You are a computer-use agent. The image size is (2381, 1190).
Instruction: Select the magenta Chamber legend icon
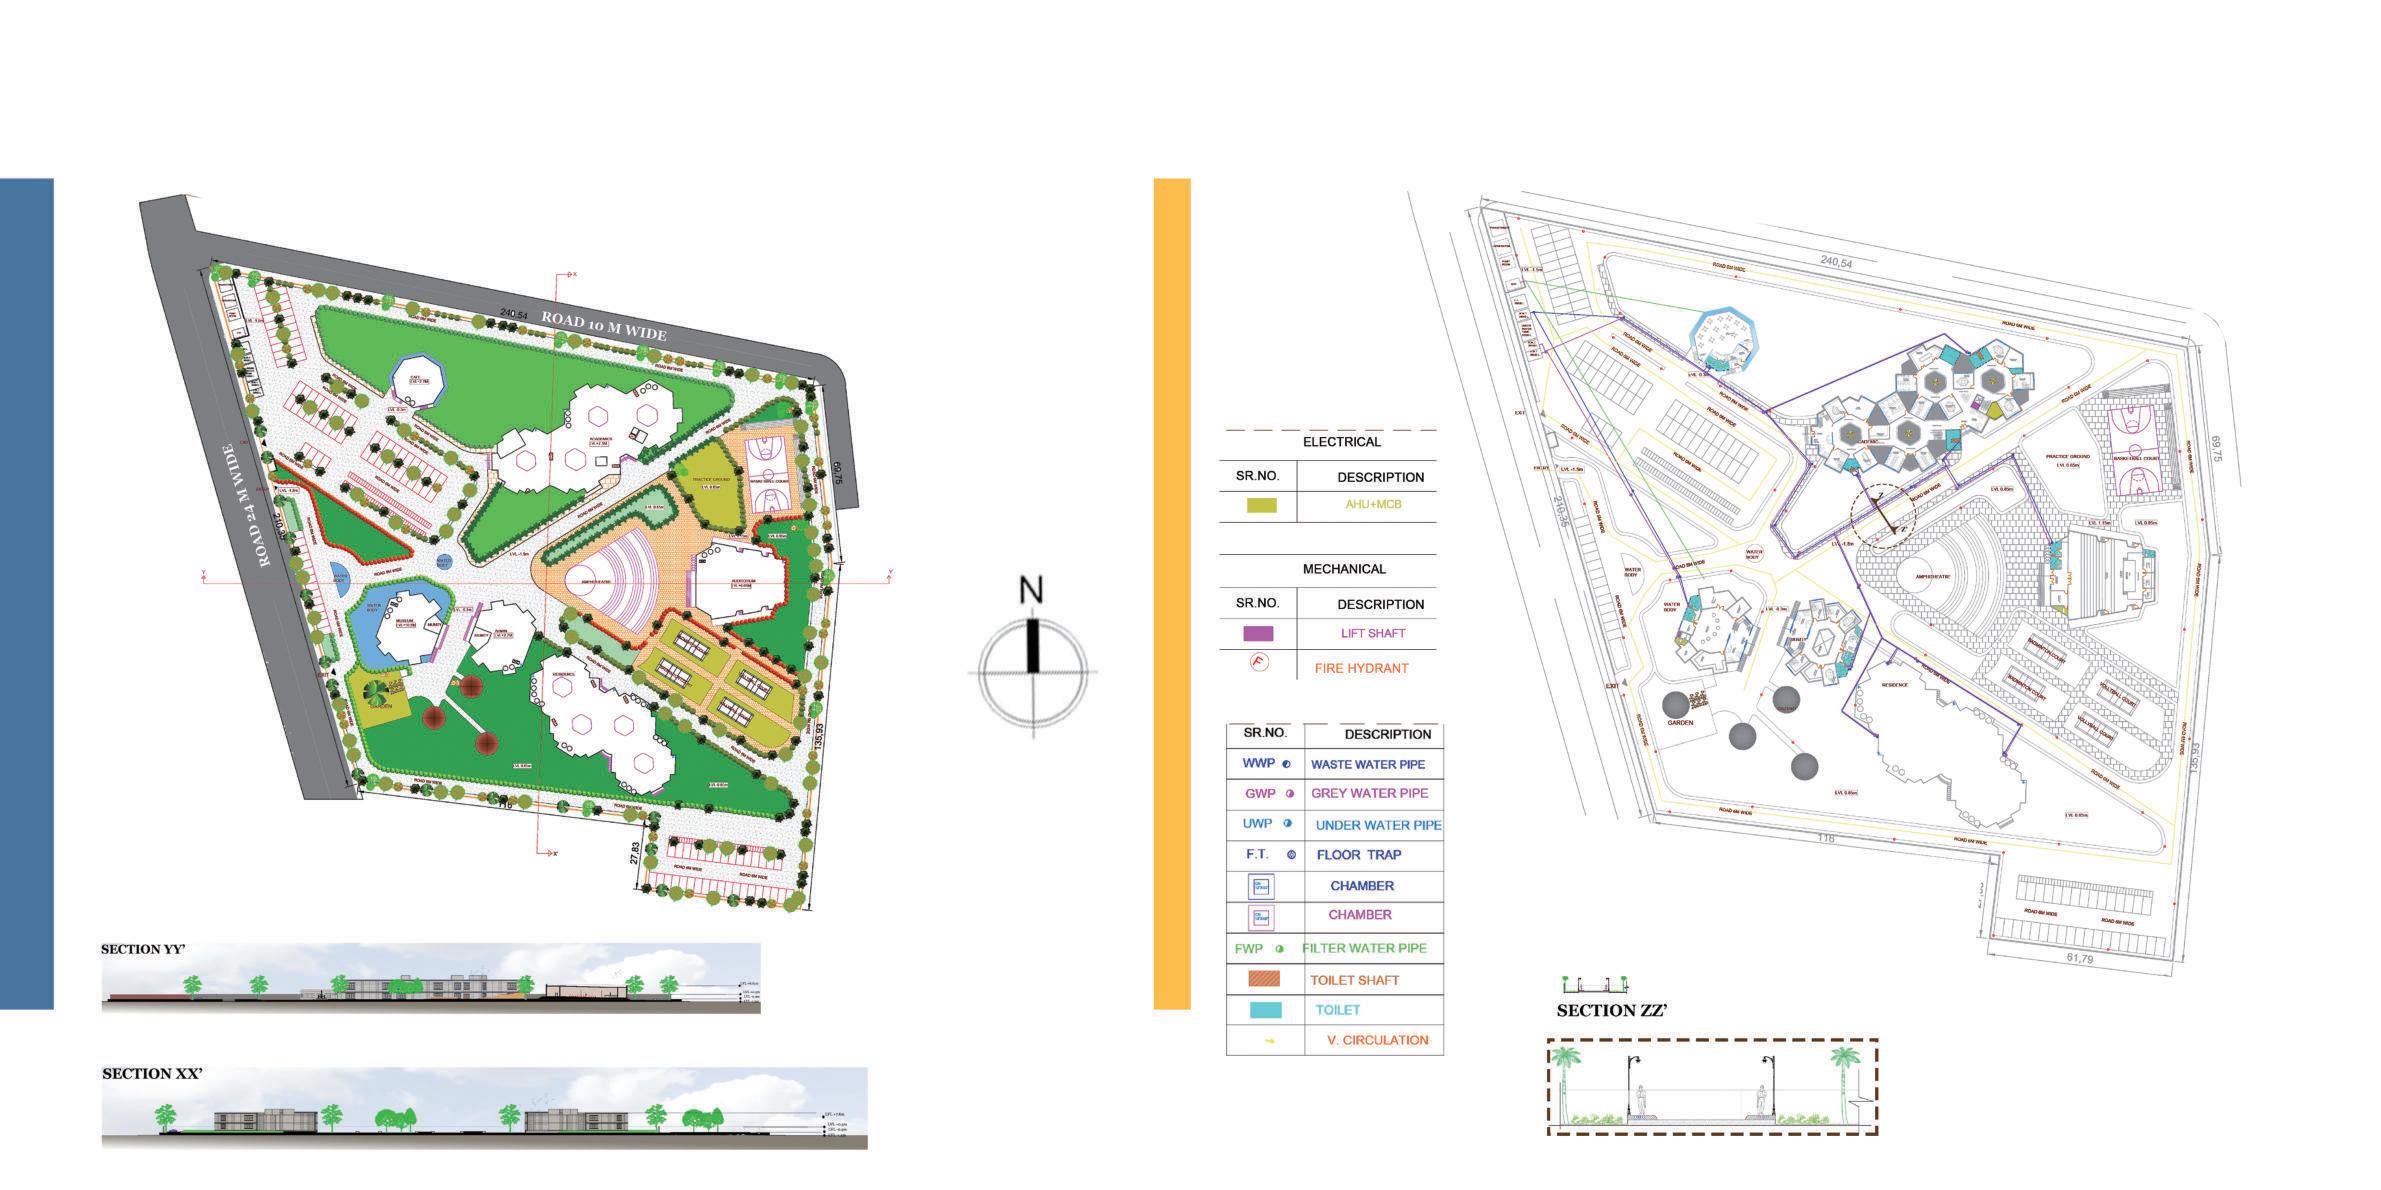(x=1260, y=916)
